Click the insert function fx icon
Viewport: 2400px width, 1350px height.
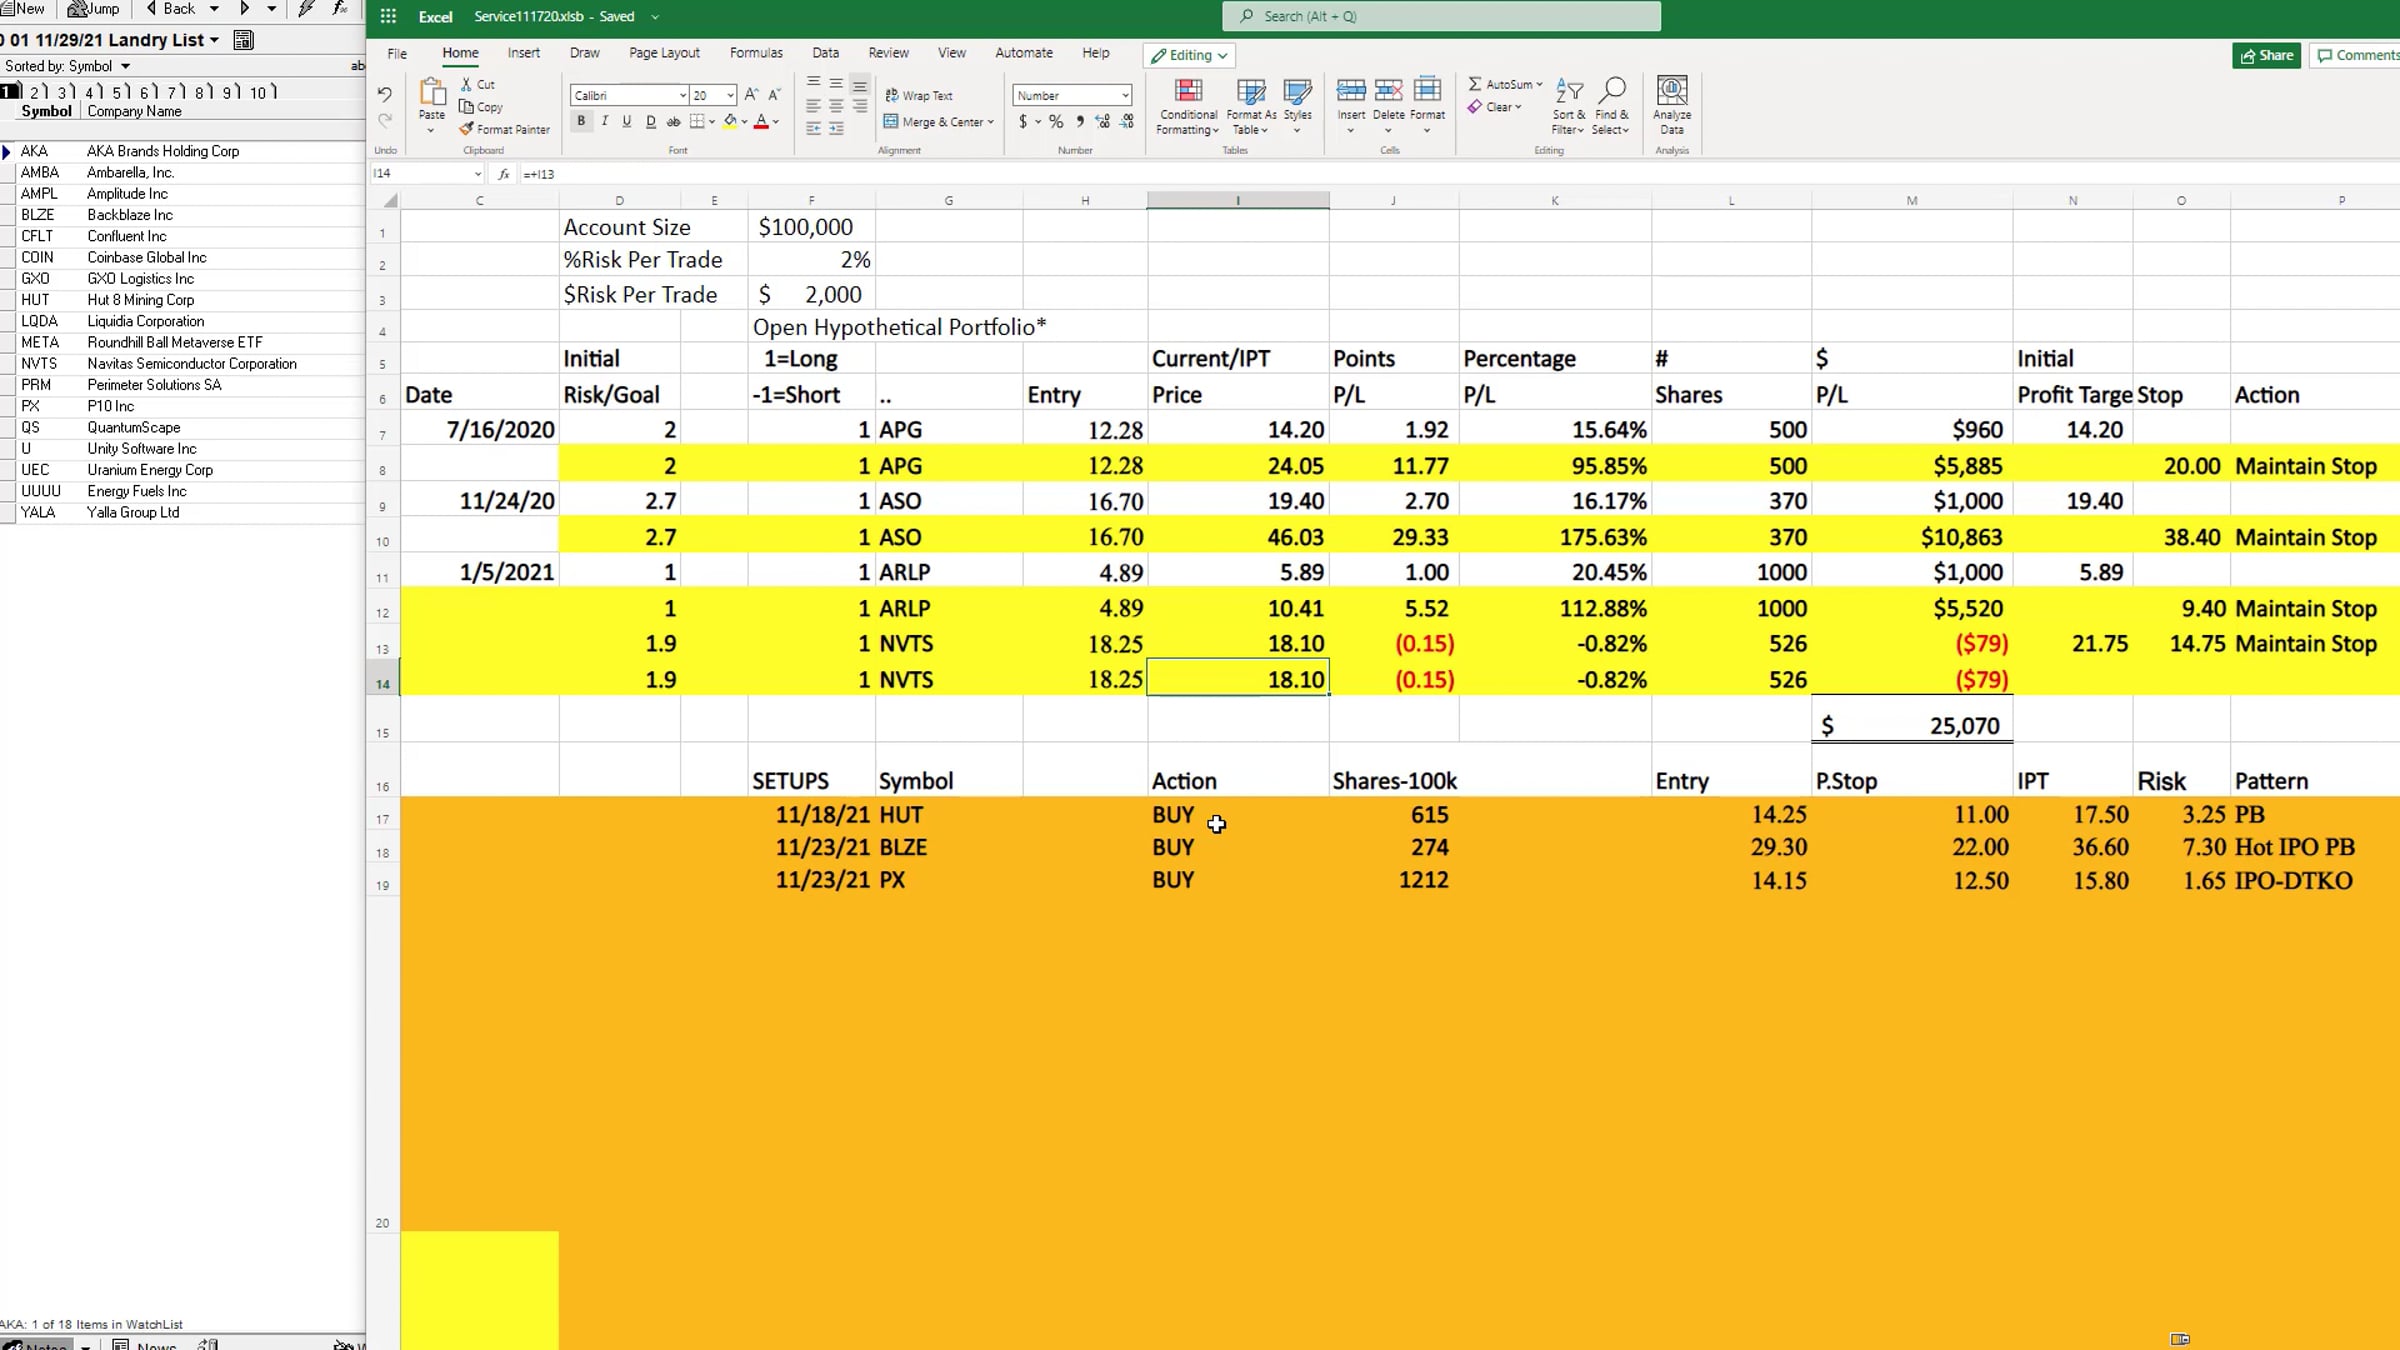[x=504, y=174]
